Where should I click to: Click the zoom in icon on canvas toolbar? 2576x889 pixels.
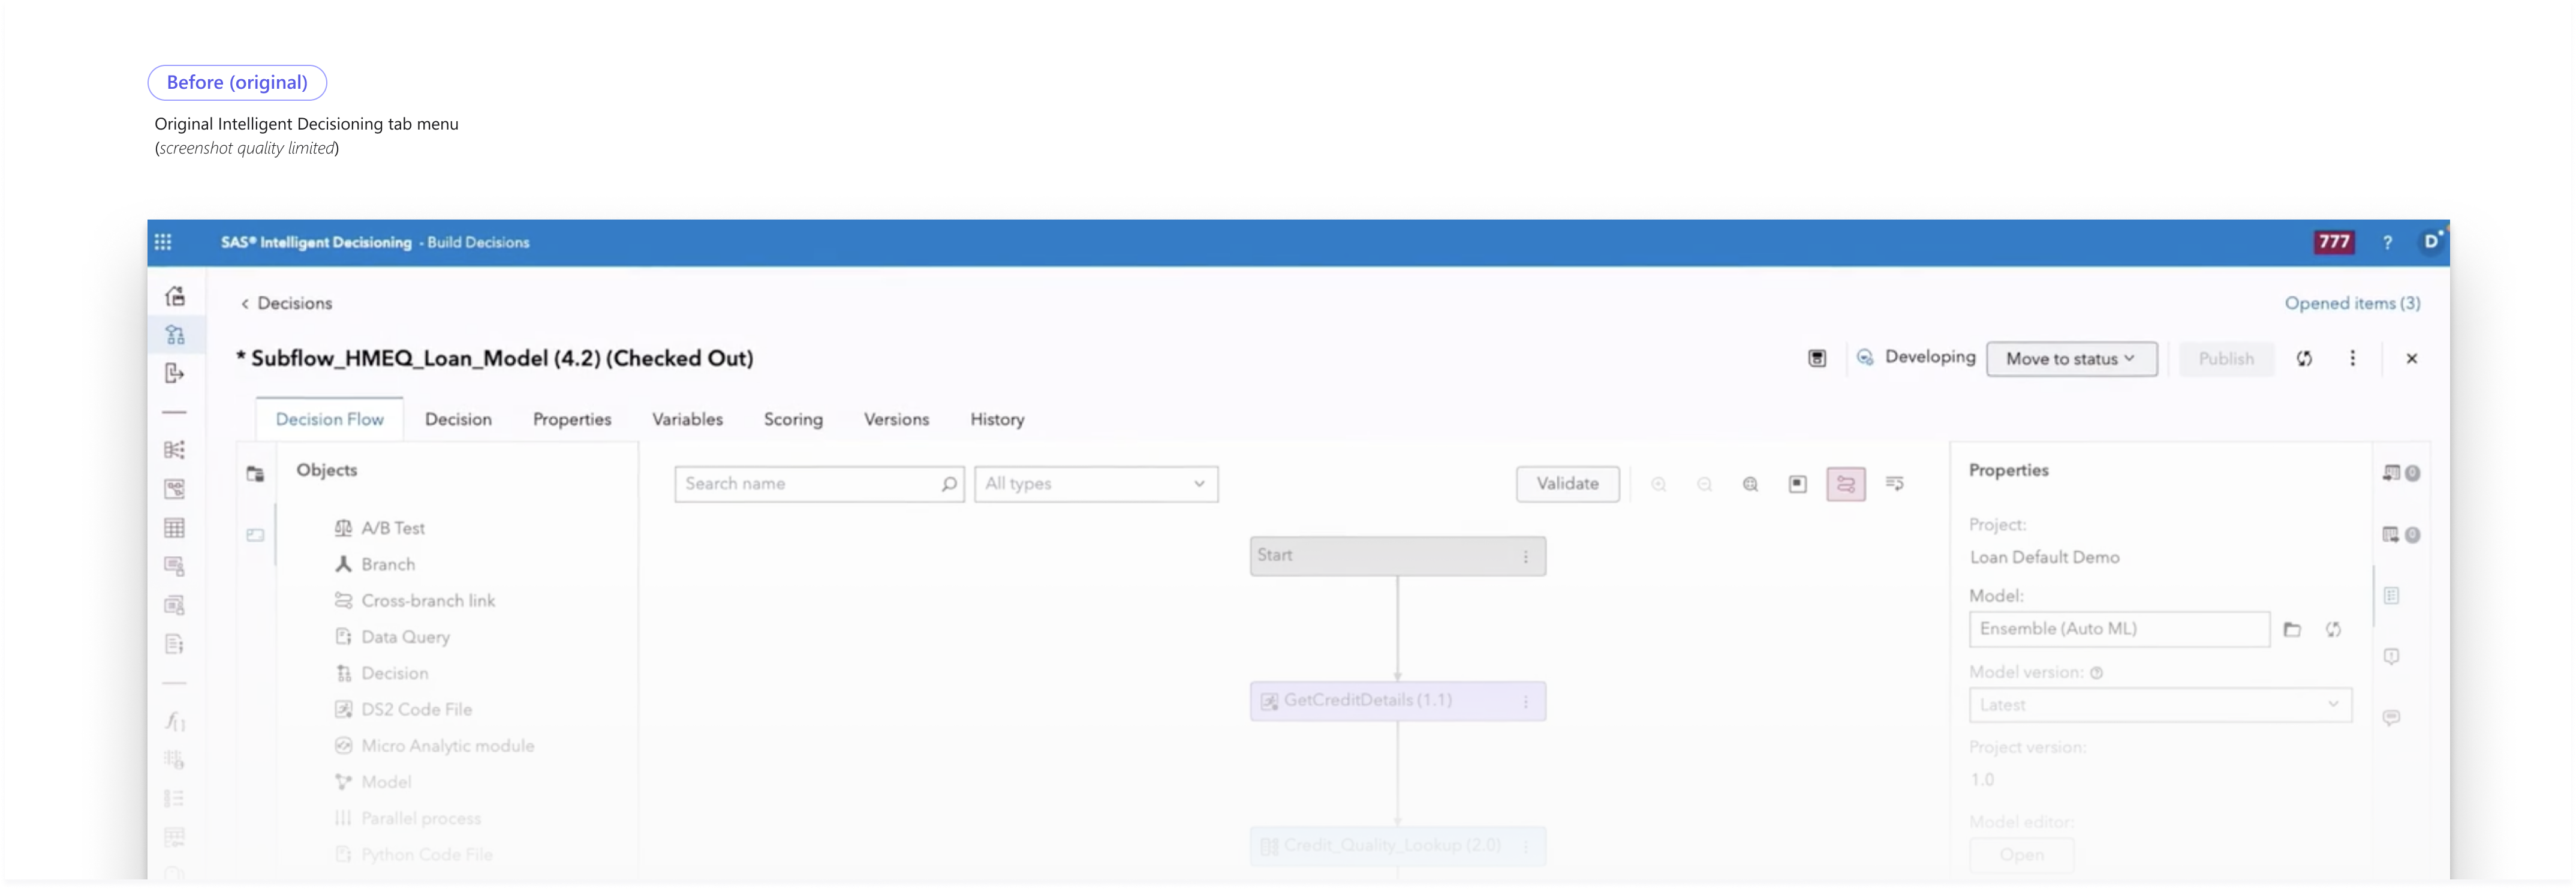click(1658, 484)
